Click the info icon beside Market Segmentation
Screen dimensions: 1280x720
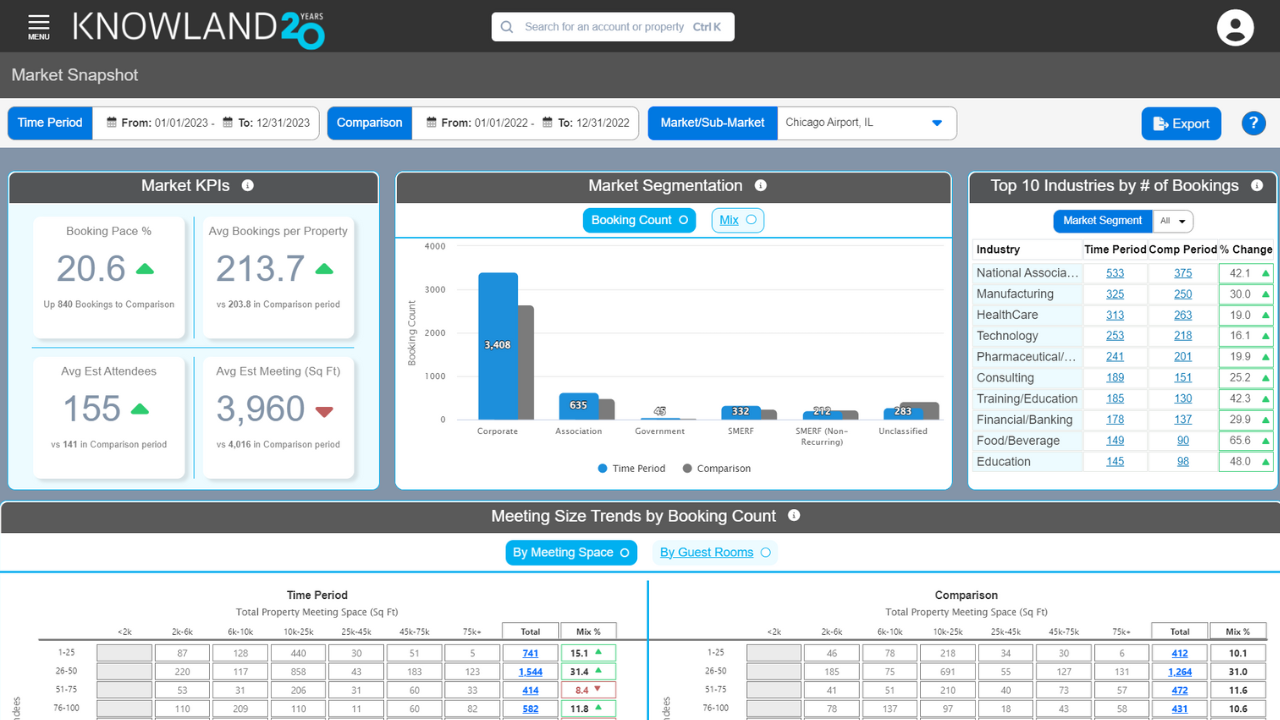point(761,186)
